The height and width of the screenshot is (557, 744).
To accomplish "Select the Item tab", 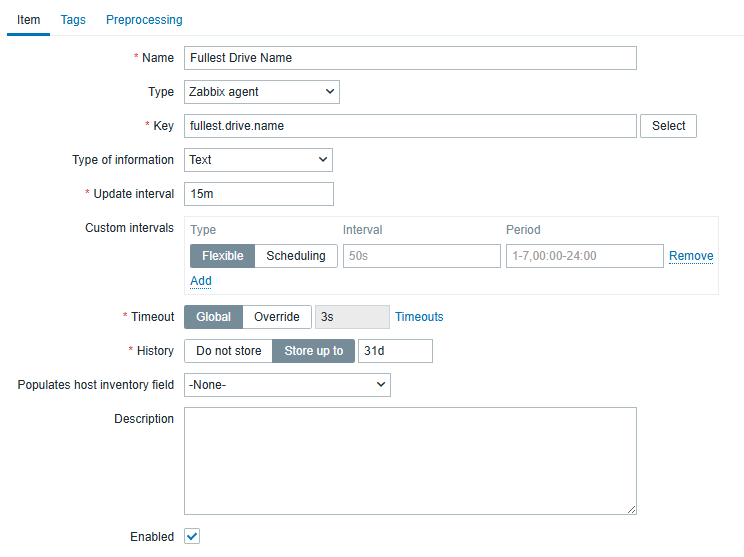I will (28, 20).
